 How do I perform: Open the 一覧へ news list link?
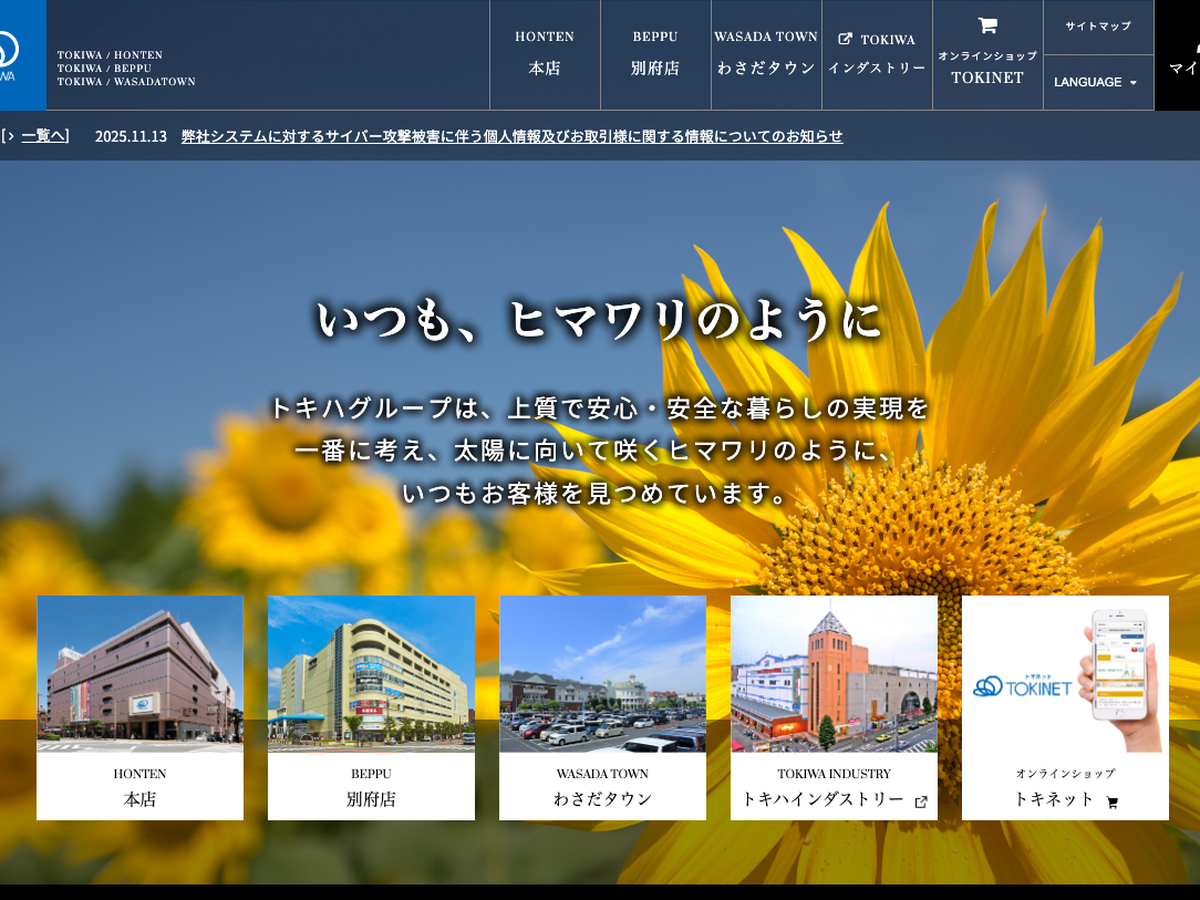click(43, 136)
